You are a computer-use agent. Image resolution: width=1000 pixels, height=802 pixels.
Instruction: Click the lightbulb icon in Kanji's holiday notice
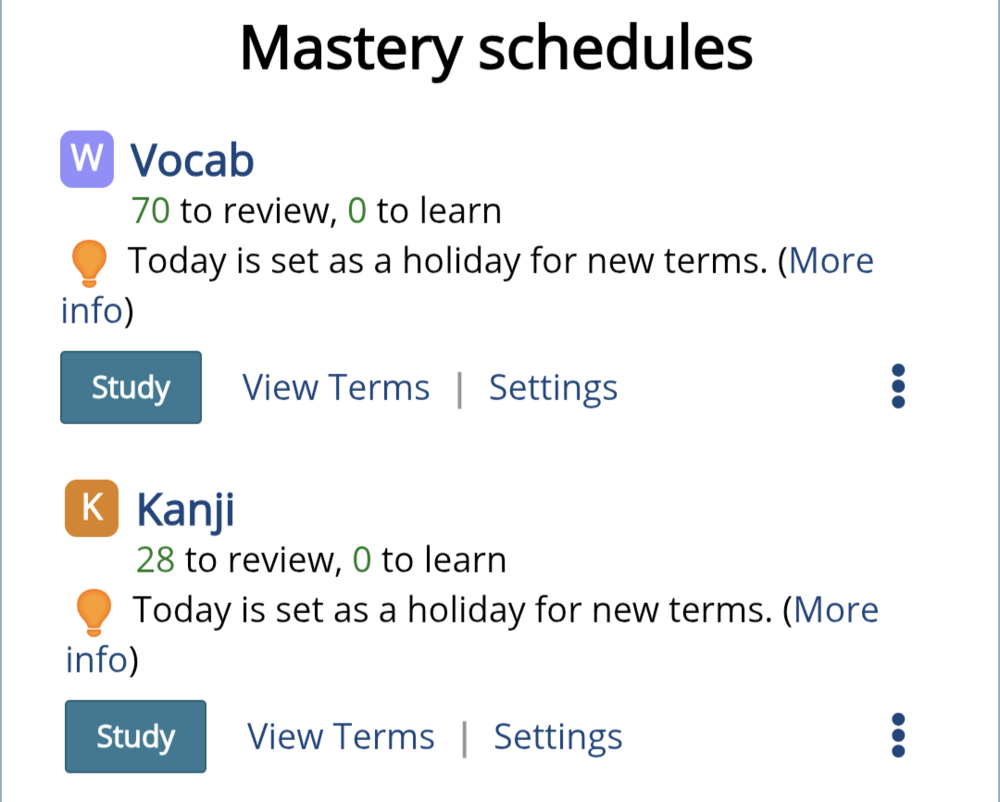click(x=94, y=612)
